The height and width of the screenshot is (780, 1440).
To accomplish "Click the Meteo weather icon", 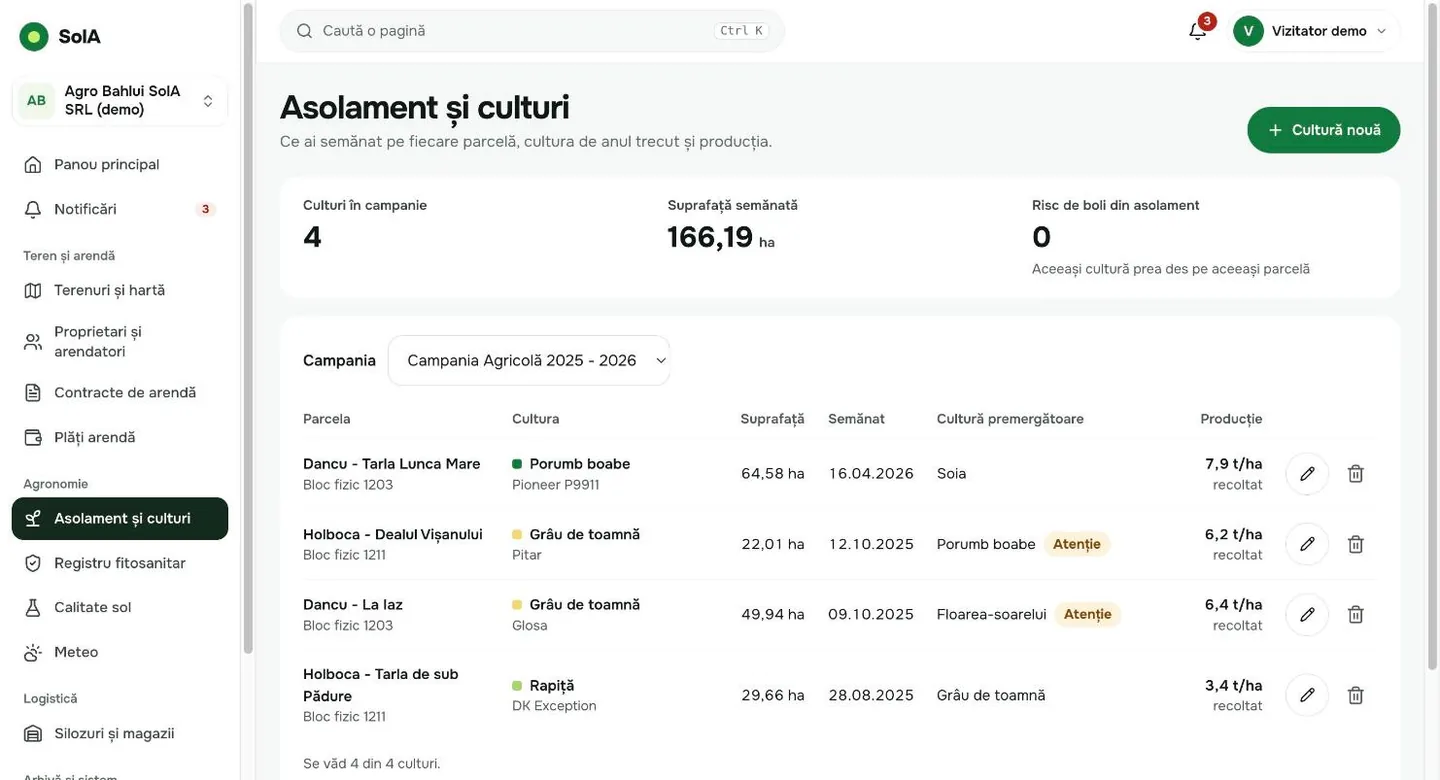I will click(33, 652).
